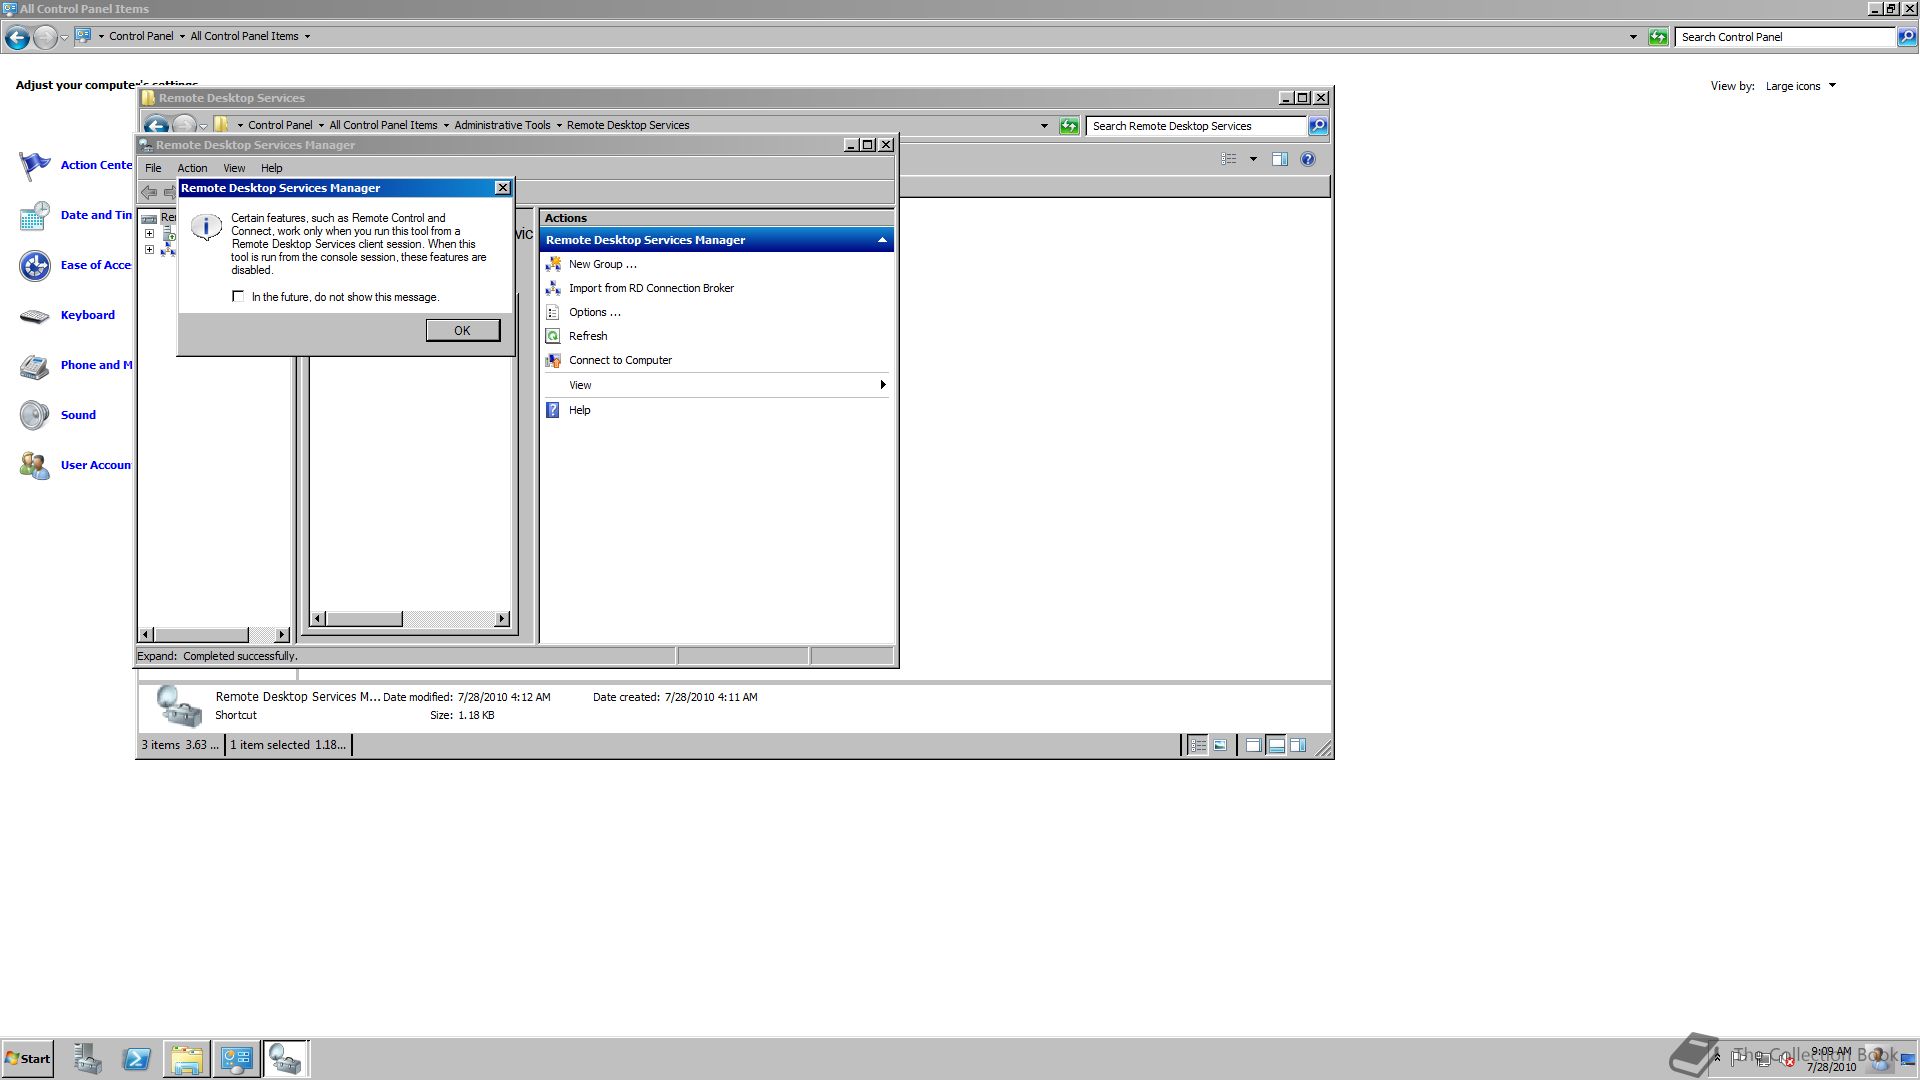Click the Sound speaker icon

[x=35, y=415]
